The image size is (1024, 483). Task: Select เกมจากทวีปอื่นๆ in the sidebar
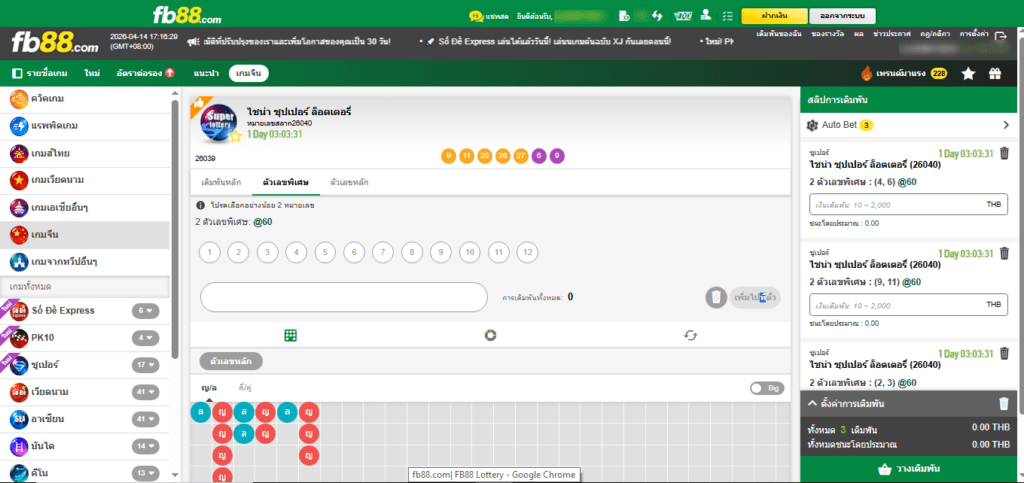[85, 262]
